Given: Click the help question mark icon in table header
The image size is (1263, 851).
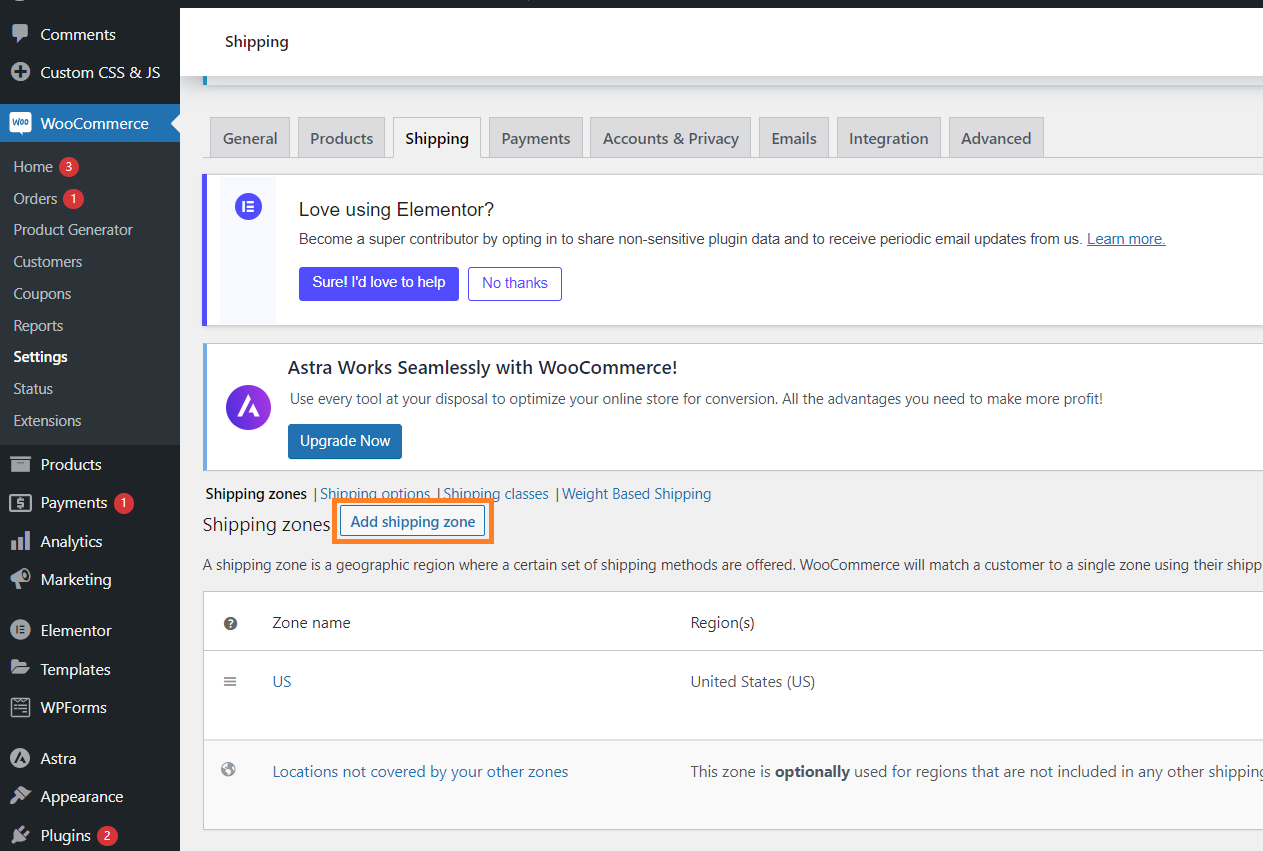Looking at the screenshot, I should tap(231, 623).
